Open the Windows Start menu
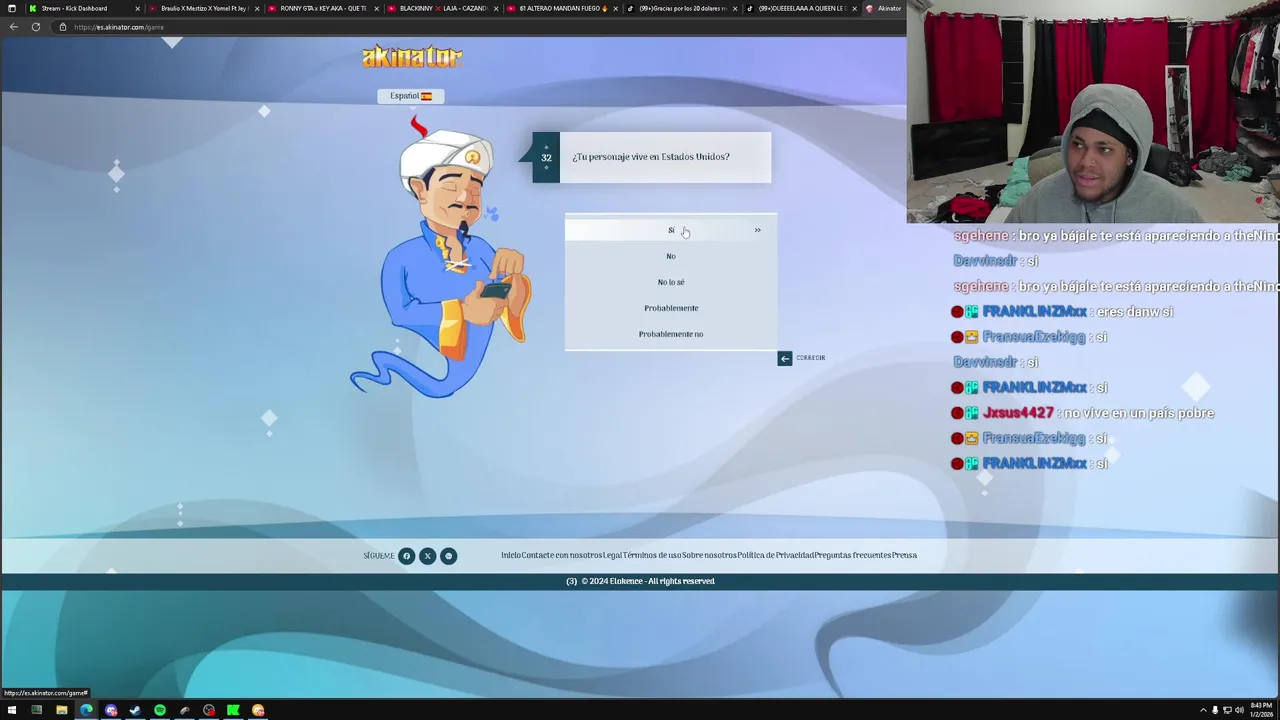1280x720 pixels. click(12, 710)
